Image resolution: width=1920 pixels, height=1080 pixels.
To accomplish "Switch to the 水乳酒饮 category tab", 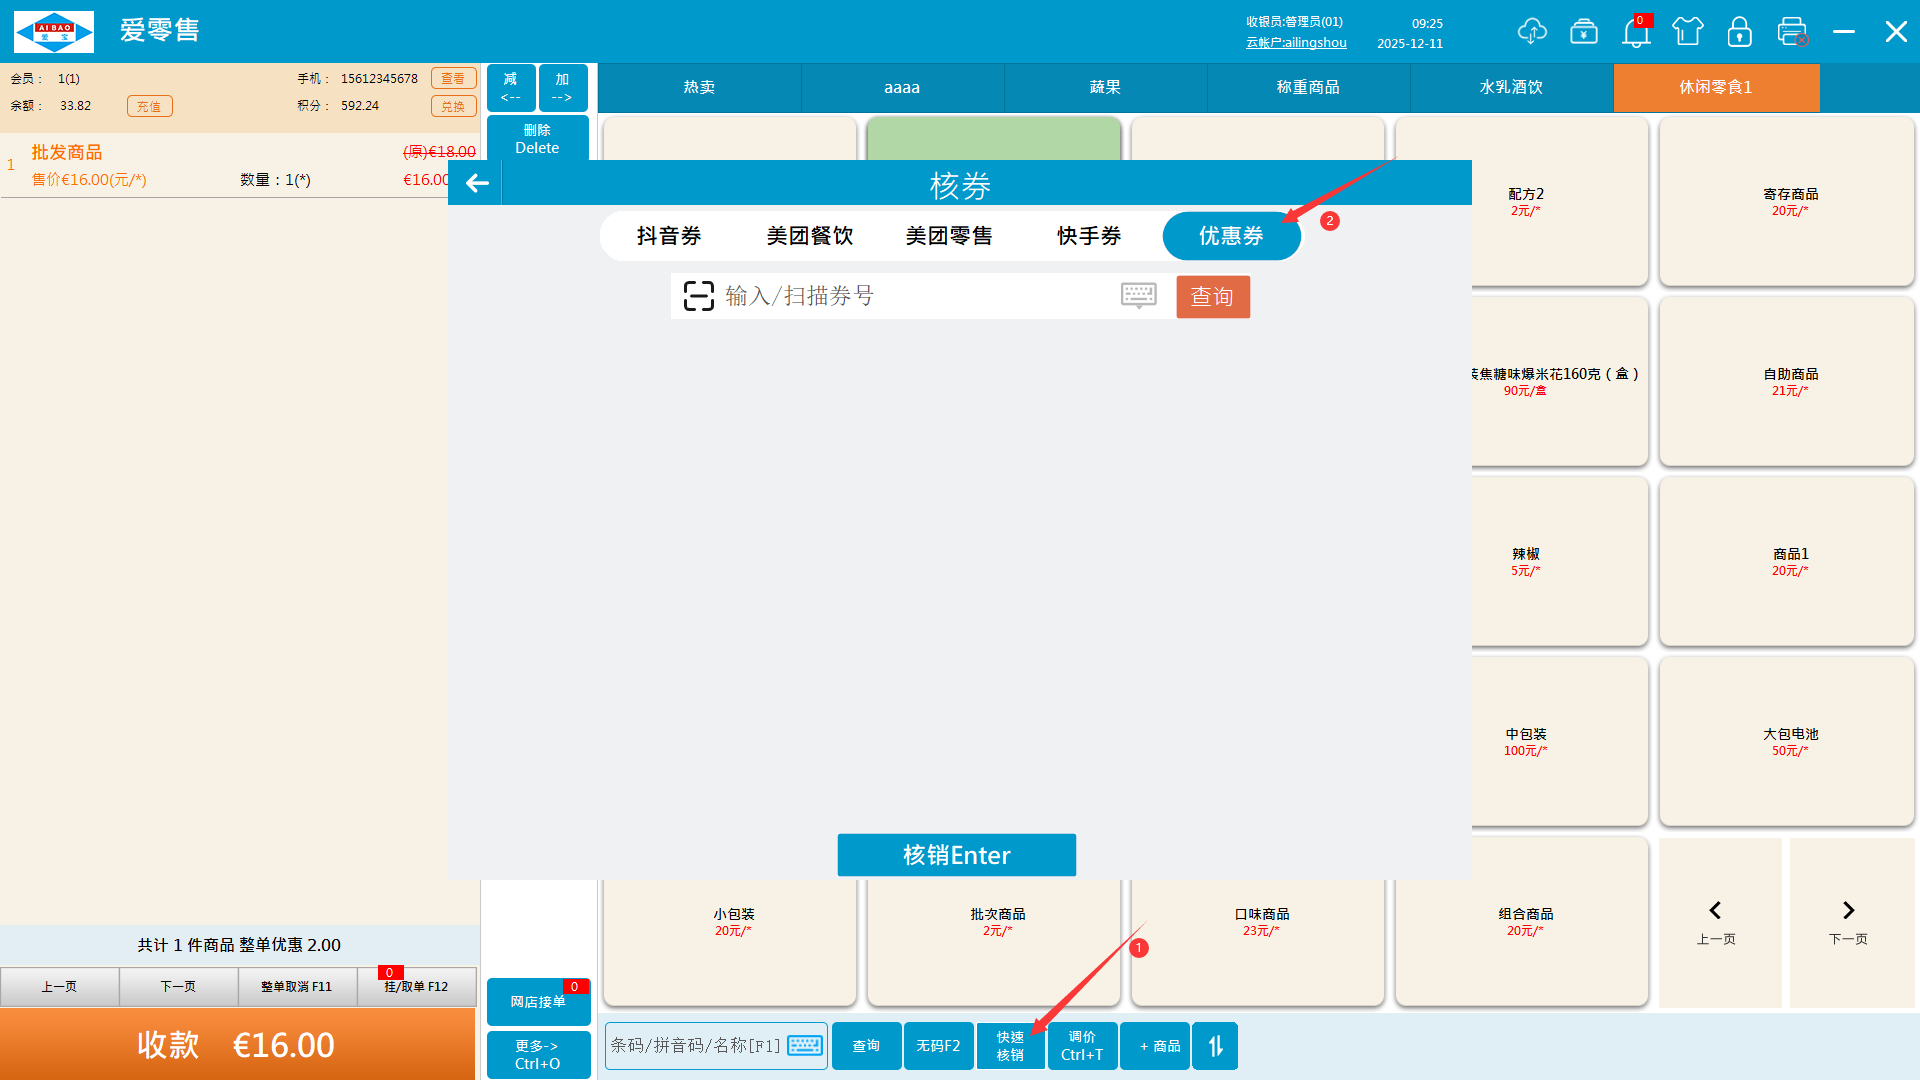I will [1511, 87].
